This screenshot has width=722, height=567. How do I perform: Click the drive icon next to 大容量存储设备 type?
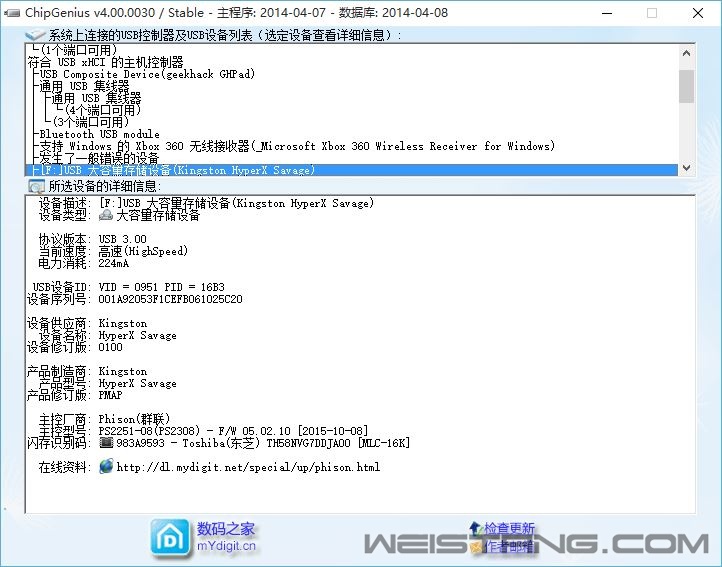coord(106,215)
